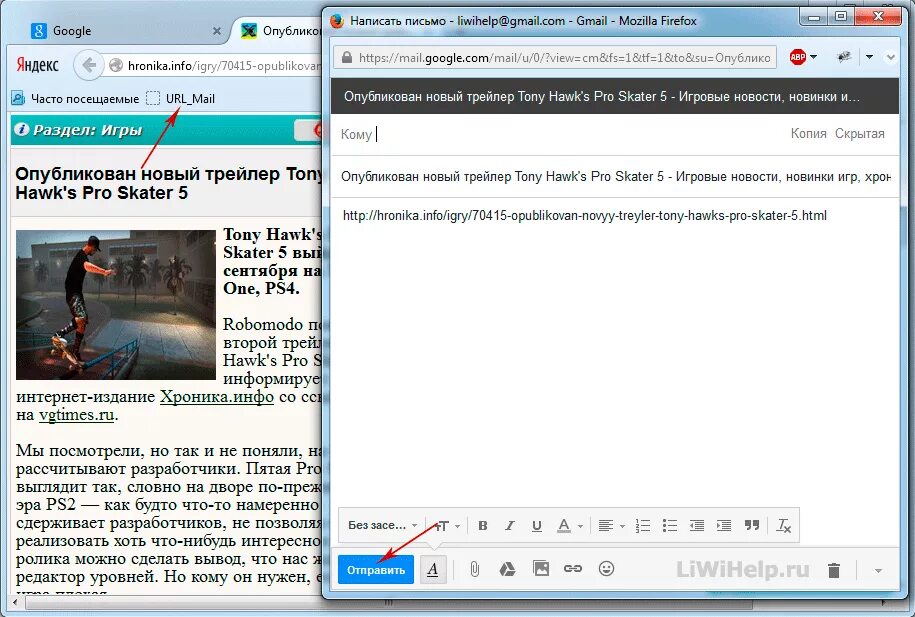Open more options arrow beside trash
Screen dimensions: 915x617
(878, 570)
